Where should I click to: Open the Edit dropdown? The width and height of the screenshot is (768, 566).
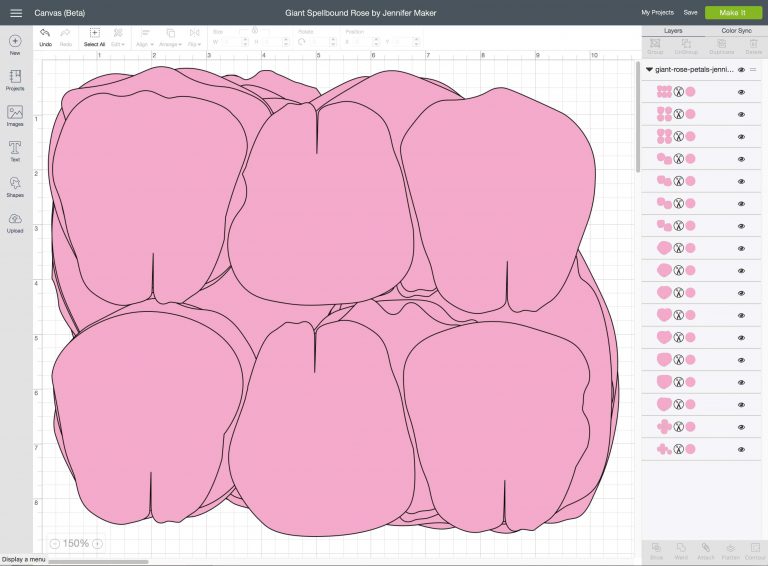pyautogui.click(x=118, y=36)
